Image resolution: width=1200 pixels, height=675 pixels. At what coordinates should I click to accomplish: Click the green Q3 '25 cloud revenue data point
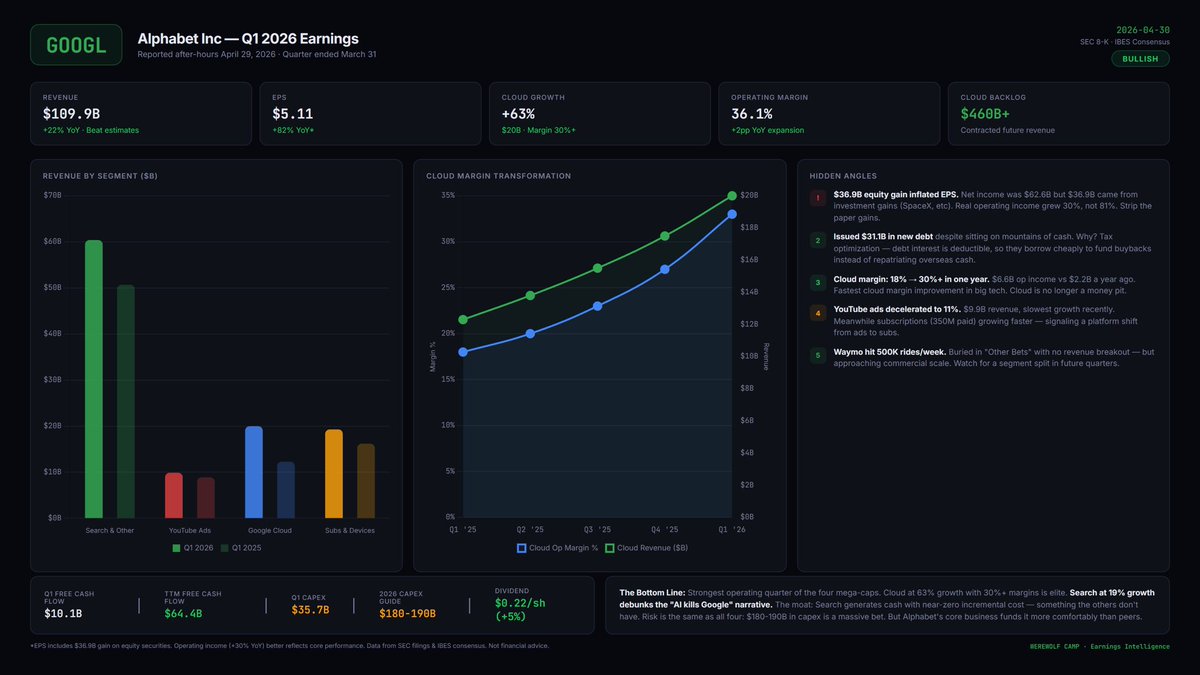[x=597, y=268]
